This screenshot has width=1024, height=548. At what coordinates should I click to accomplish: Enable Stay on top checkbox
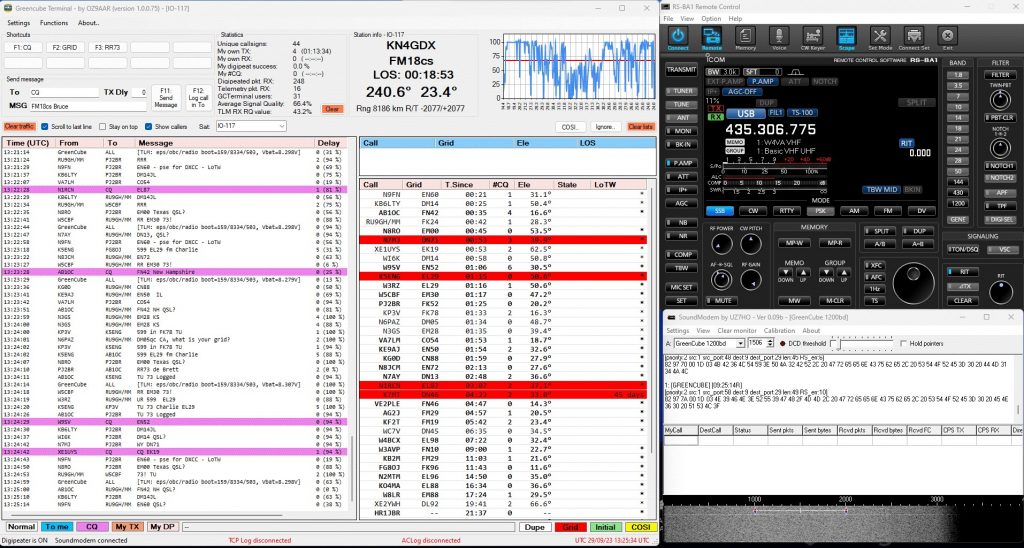tap(103, 127)
